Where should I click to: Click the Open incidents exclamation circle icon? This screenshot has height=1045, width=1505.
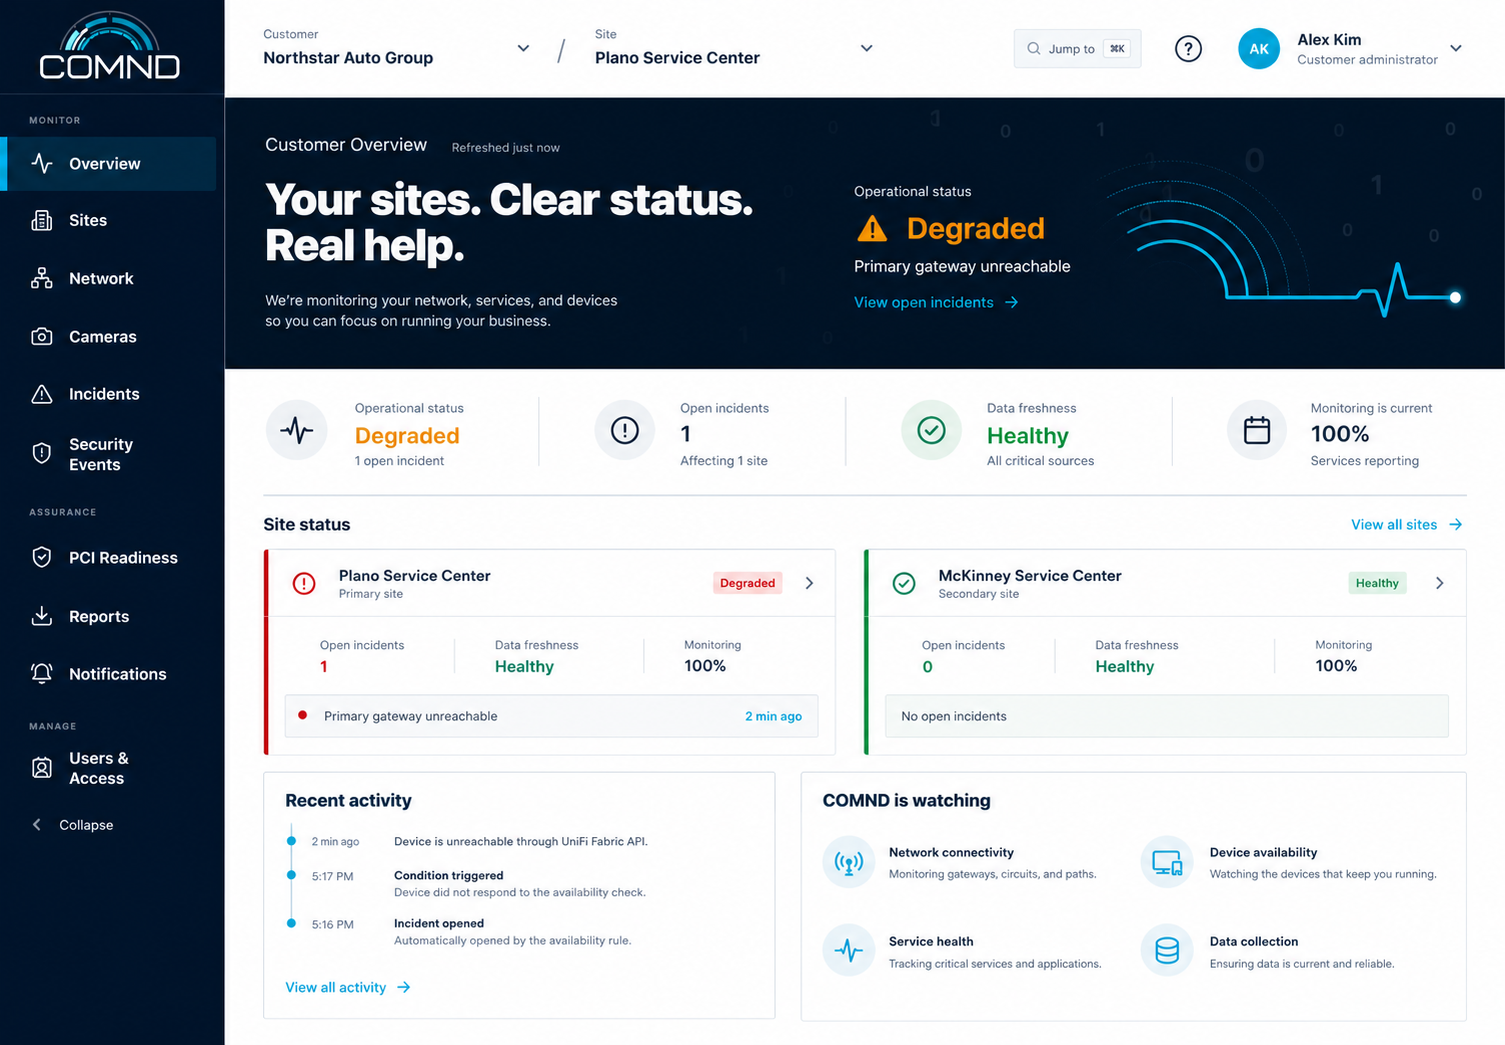pos(625,430)
